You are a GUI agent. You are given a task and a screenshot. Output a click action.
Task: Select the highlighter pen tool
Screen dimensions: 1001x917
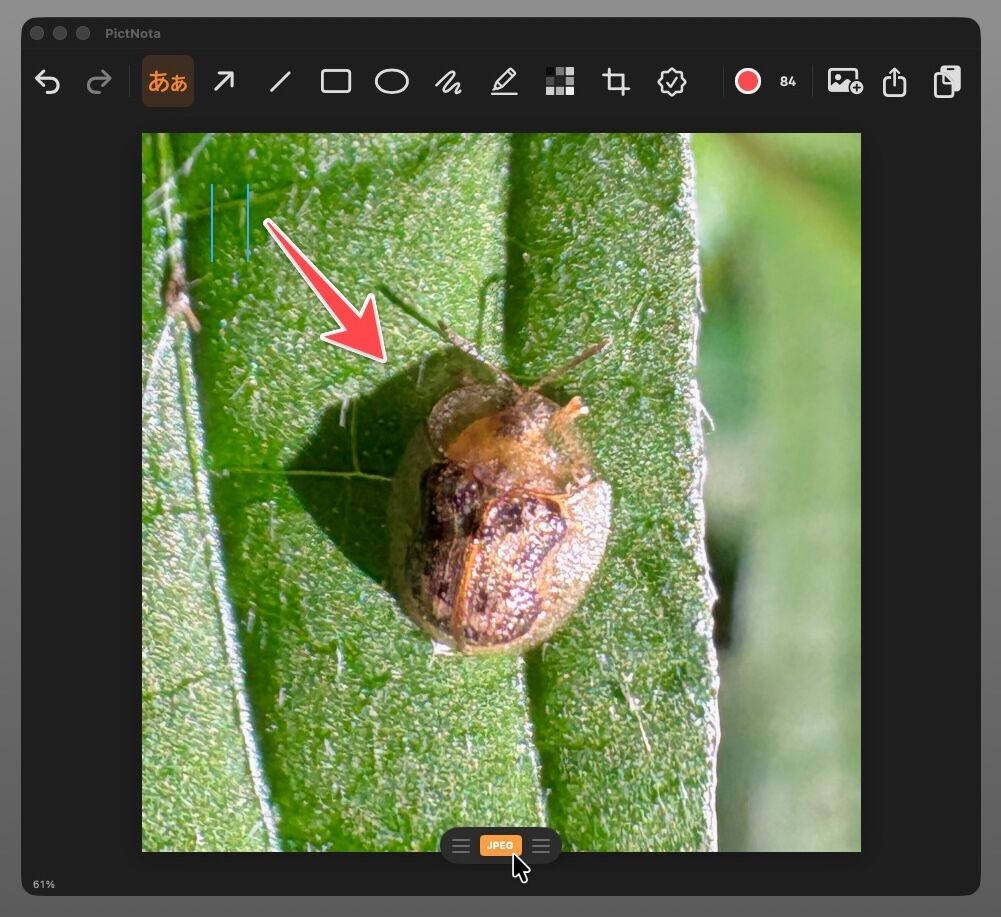point(504,82)
